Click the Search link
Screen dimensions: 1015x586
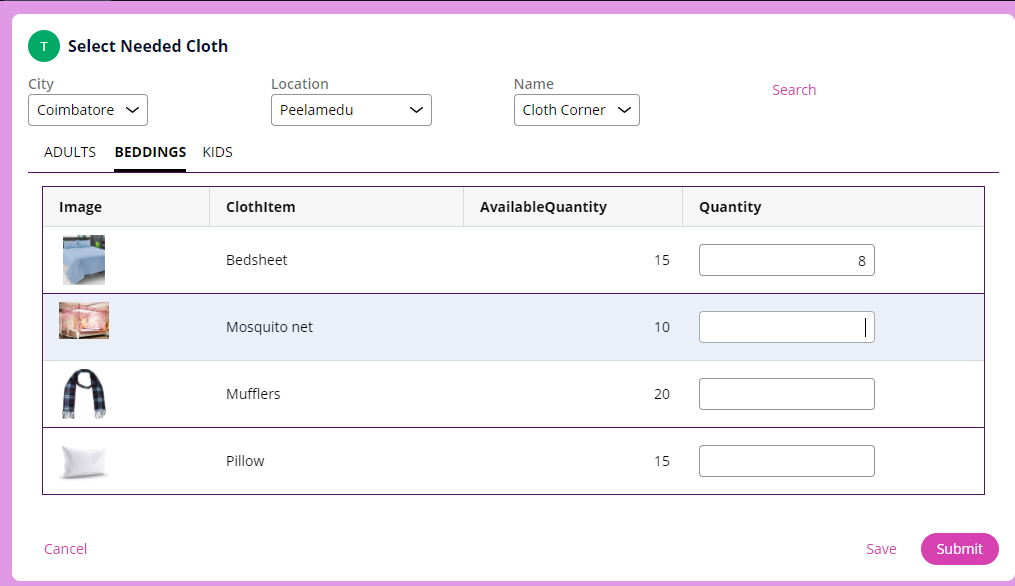click(794, 90)
